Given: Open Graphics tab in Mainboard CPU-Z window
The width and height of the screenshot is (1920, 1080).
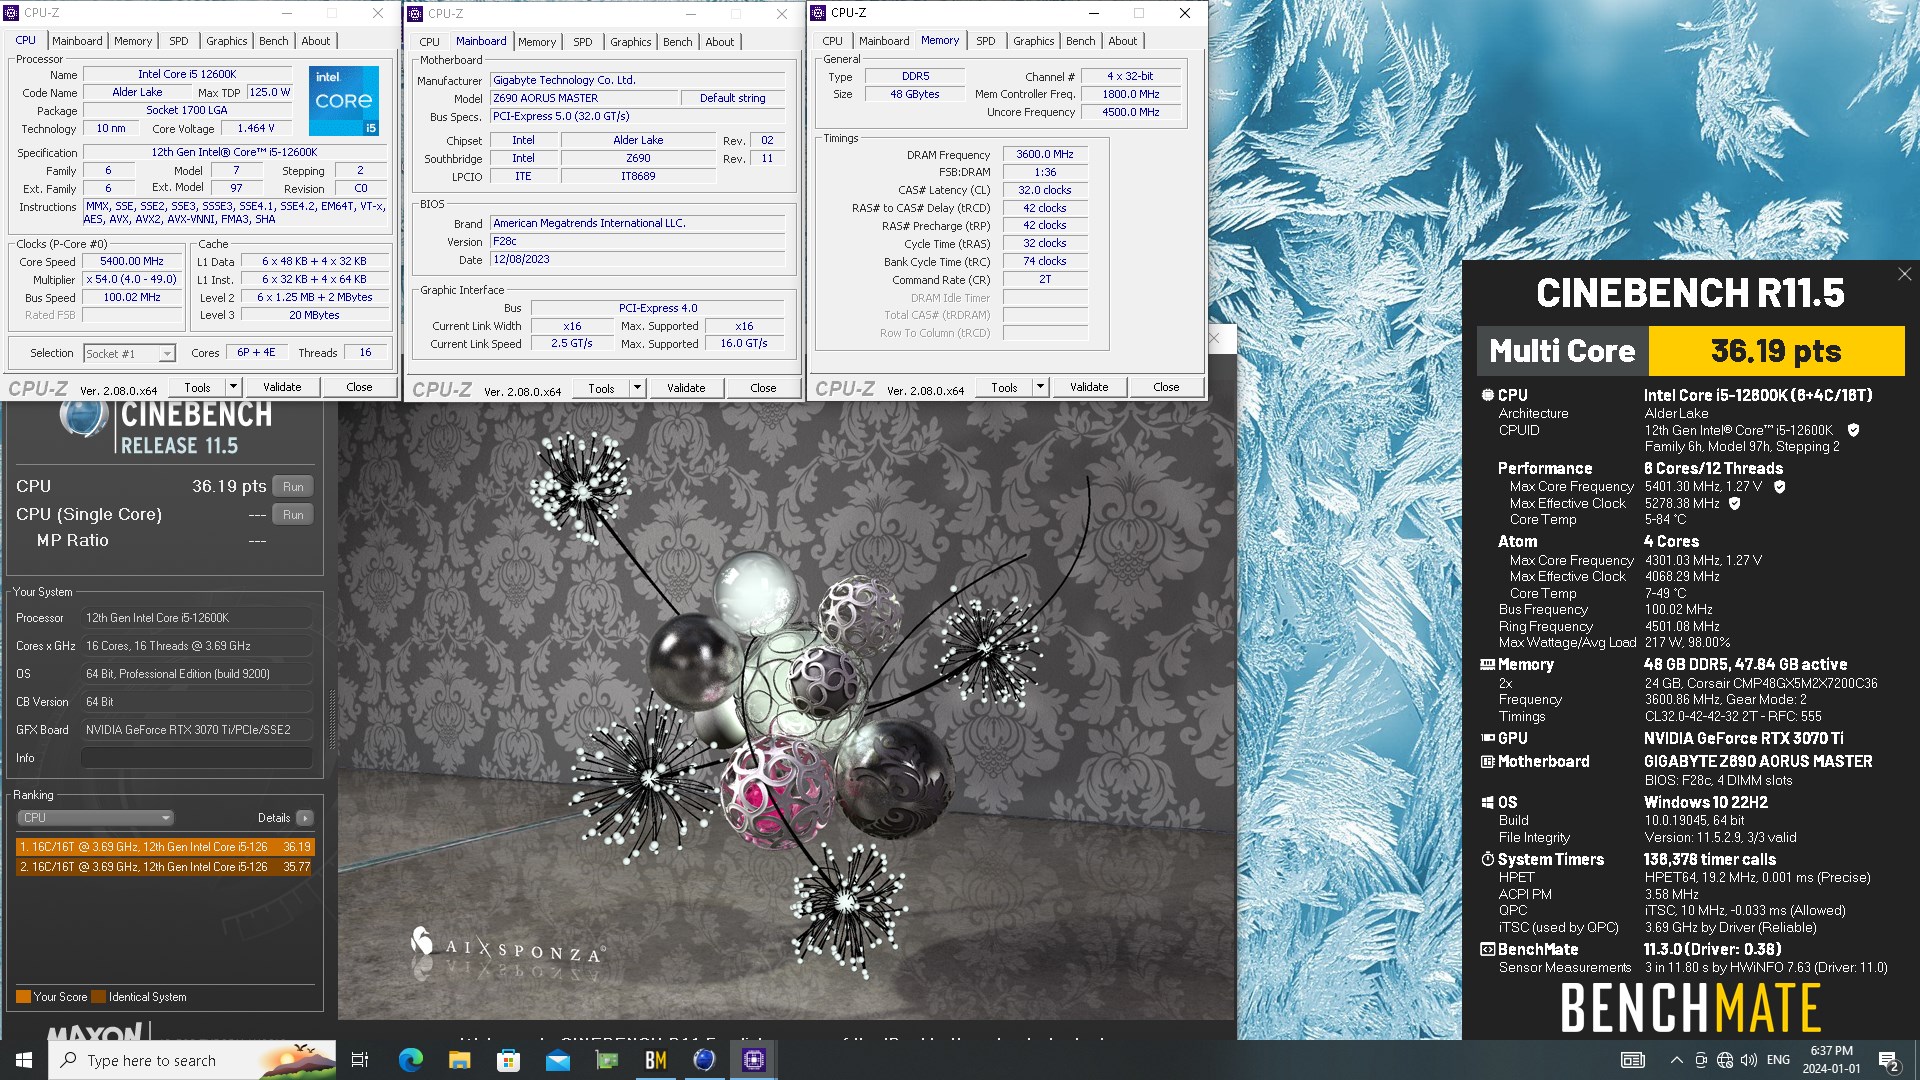Looking at the screenshot, I should [631, 42].
